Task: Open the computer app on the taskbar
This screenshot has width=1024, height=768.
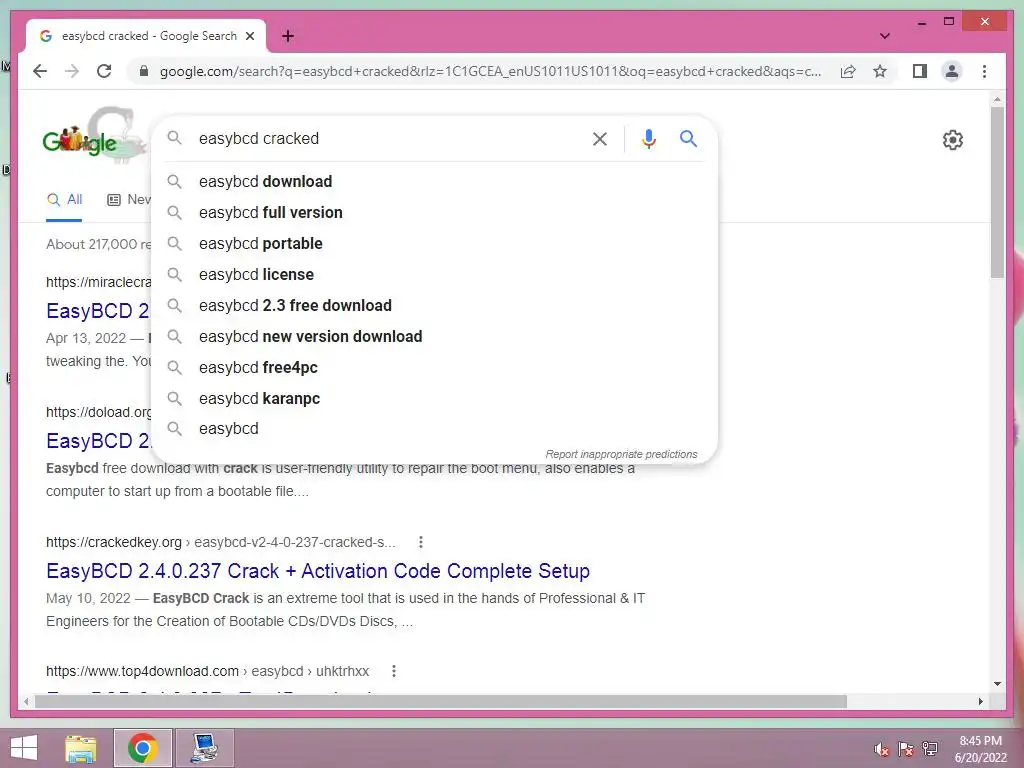Action: click(x=204, y=748)
